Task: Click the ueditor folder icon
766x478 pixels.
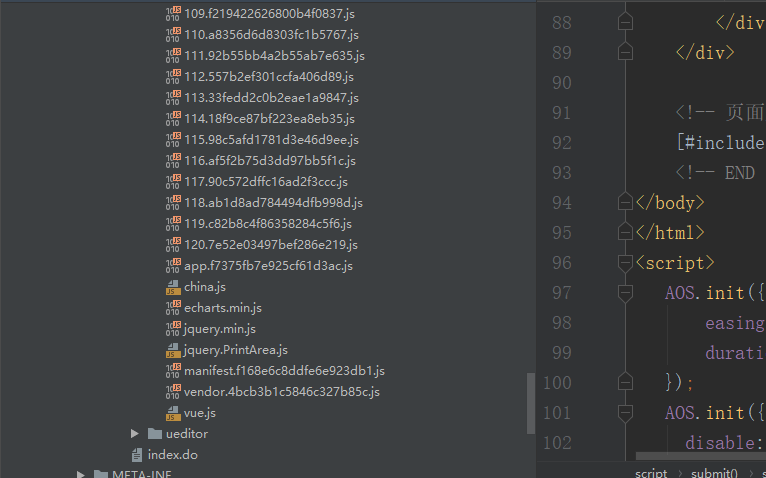Action: [x=155, y=434]
